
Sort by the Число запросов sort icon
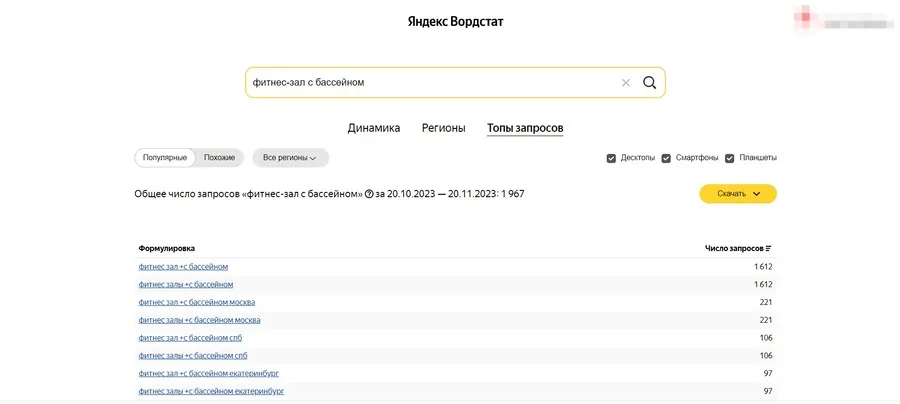click(x=769, y=248)
